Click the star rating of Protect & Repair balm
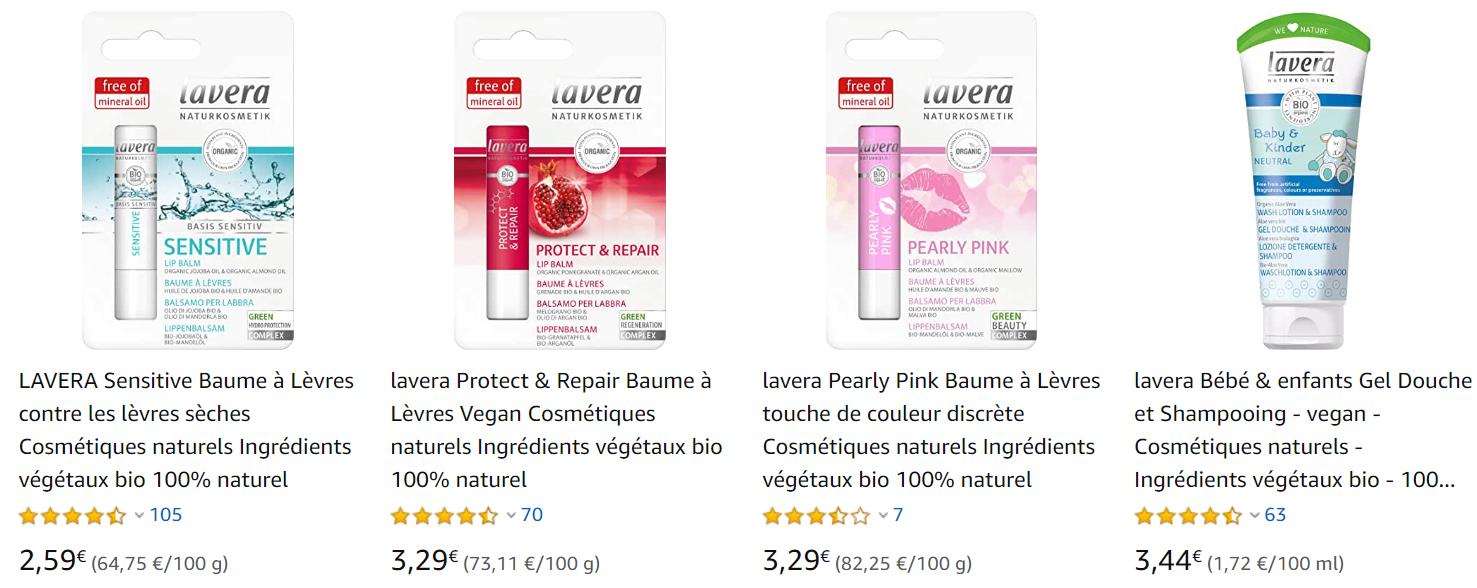The width and height of the screenshot is (1477, 588). (x=445, y=516)
